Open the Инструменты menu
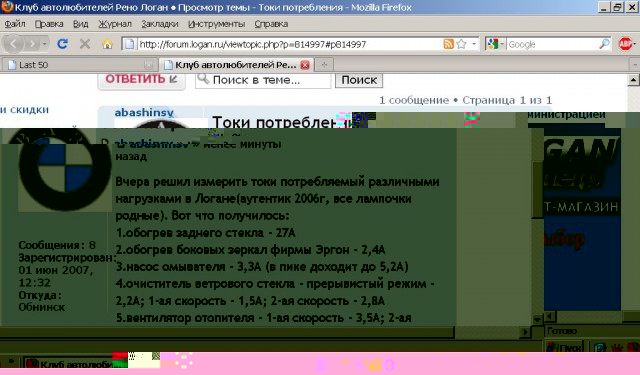This screenshot has height=375, width=640. coord(216,24)
